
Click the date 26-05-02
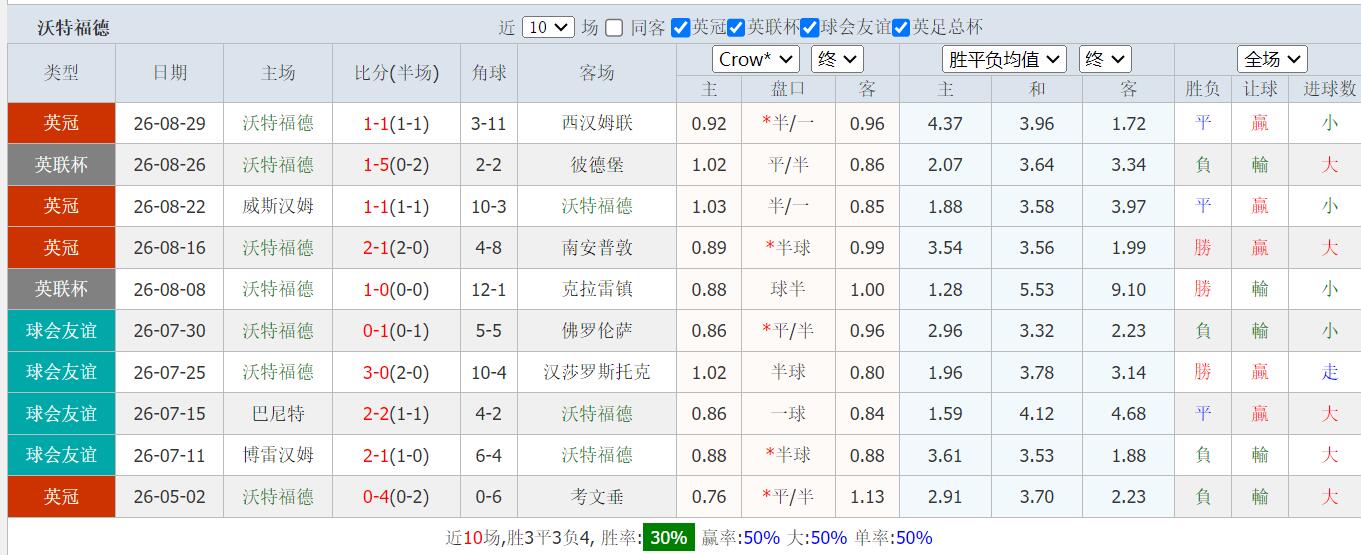(x=169, y=497)
